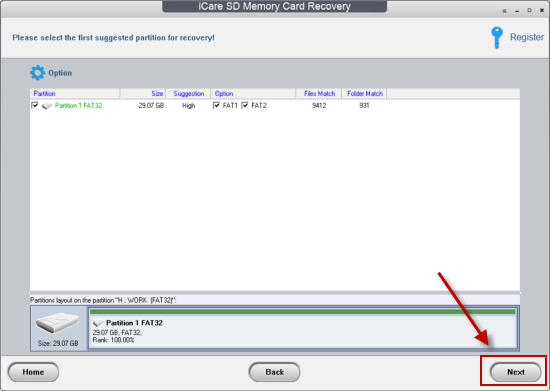The height and width of the screenshot is (391, 550).
Task: Click the Option column header
Action: click(x=253, y=94)
